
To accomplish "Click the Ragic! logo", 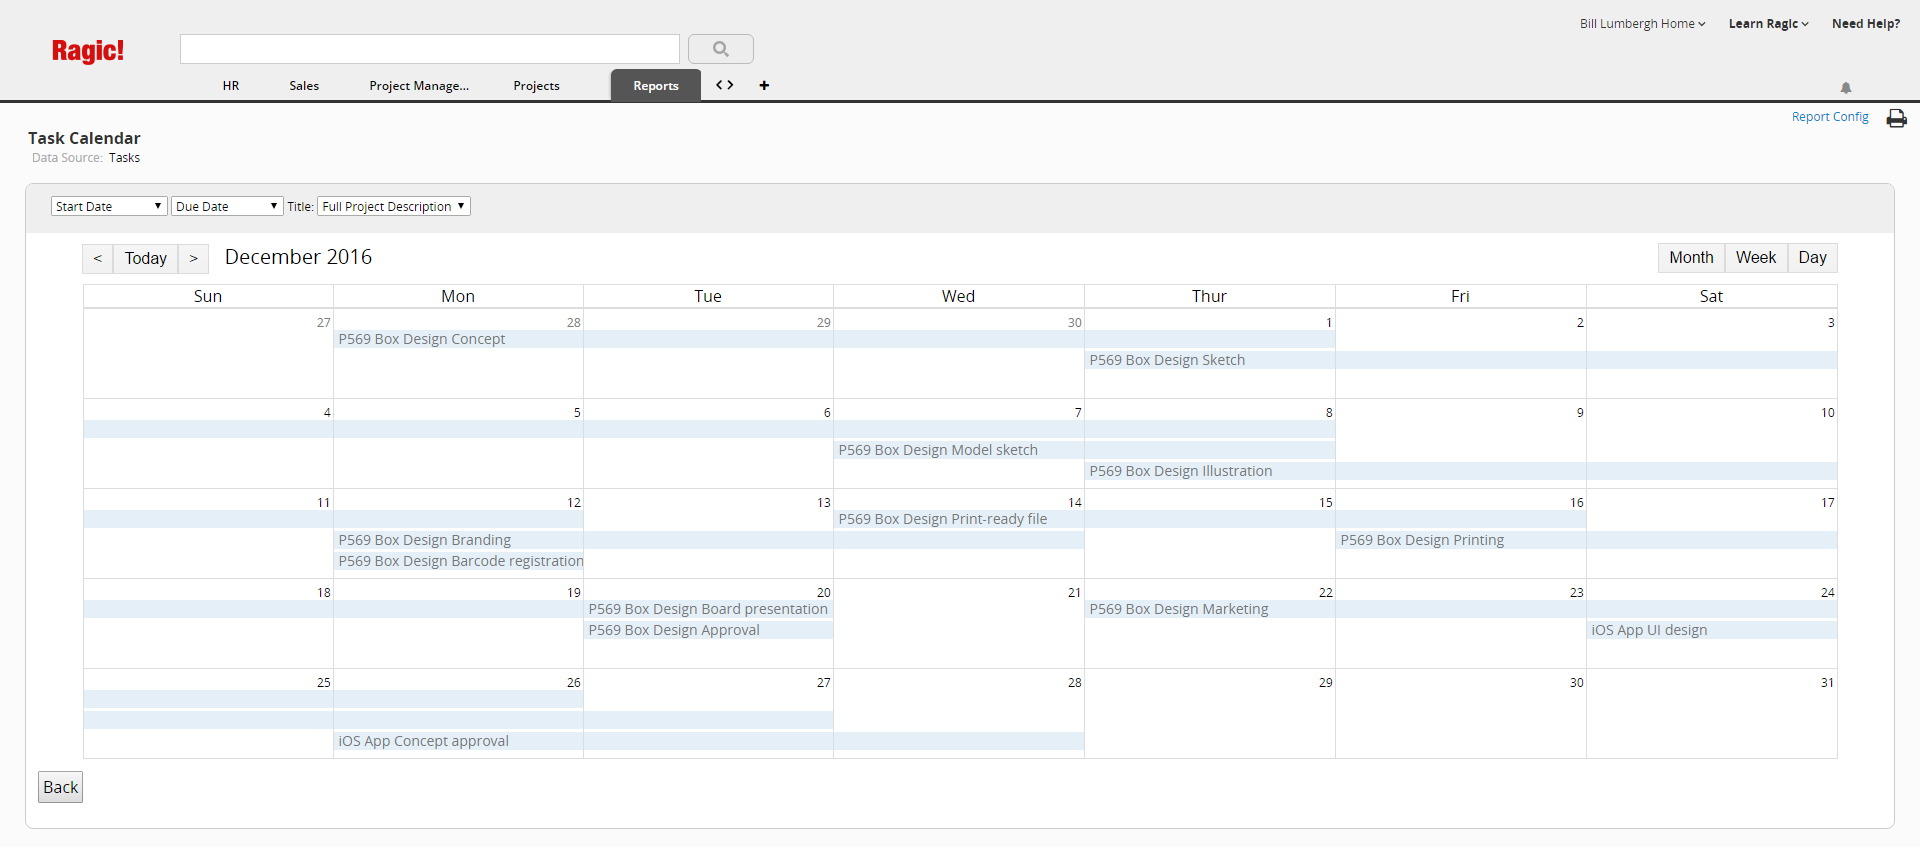I will coord(88,51).
